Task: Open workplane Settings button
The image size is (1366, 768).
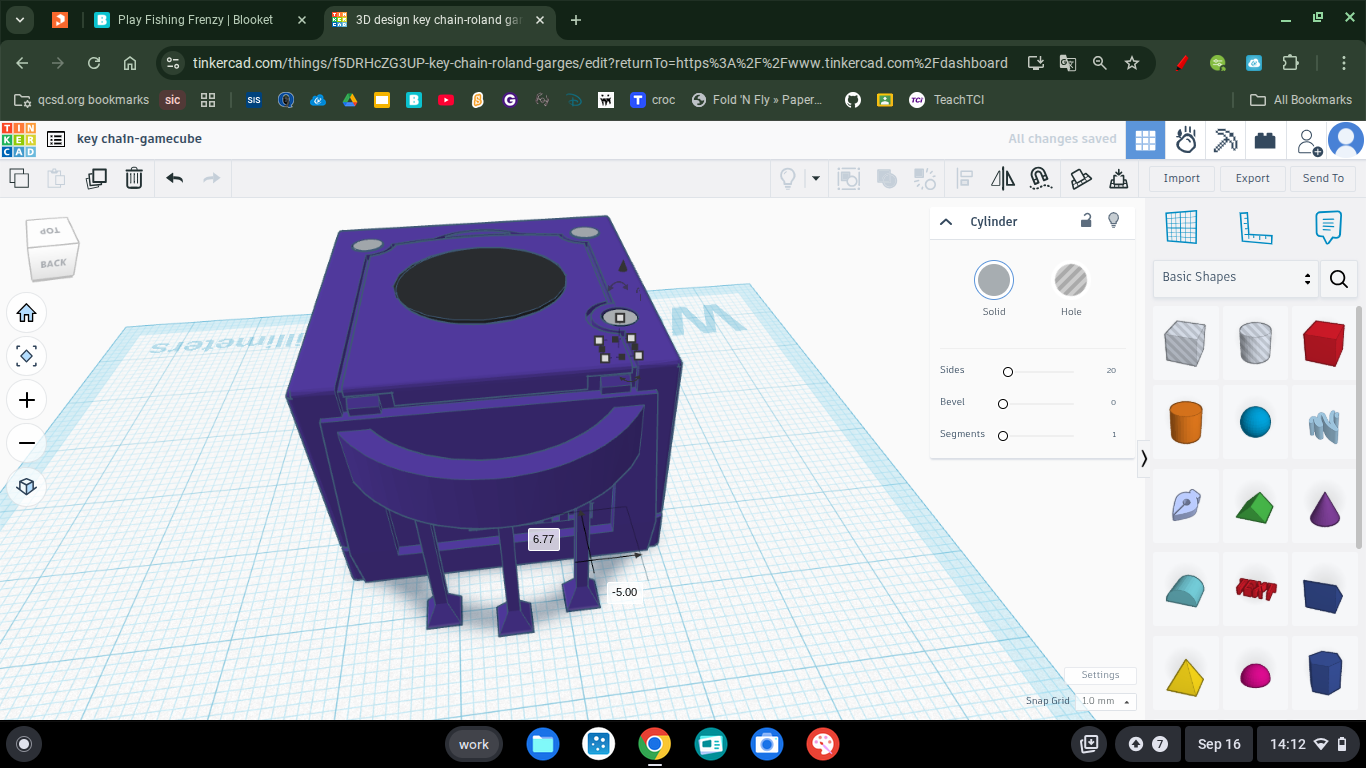Action: pos(1100,675)
